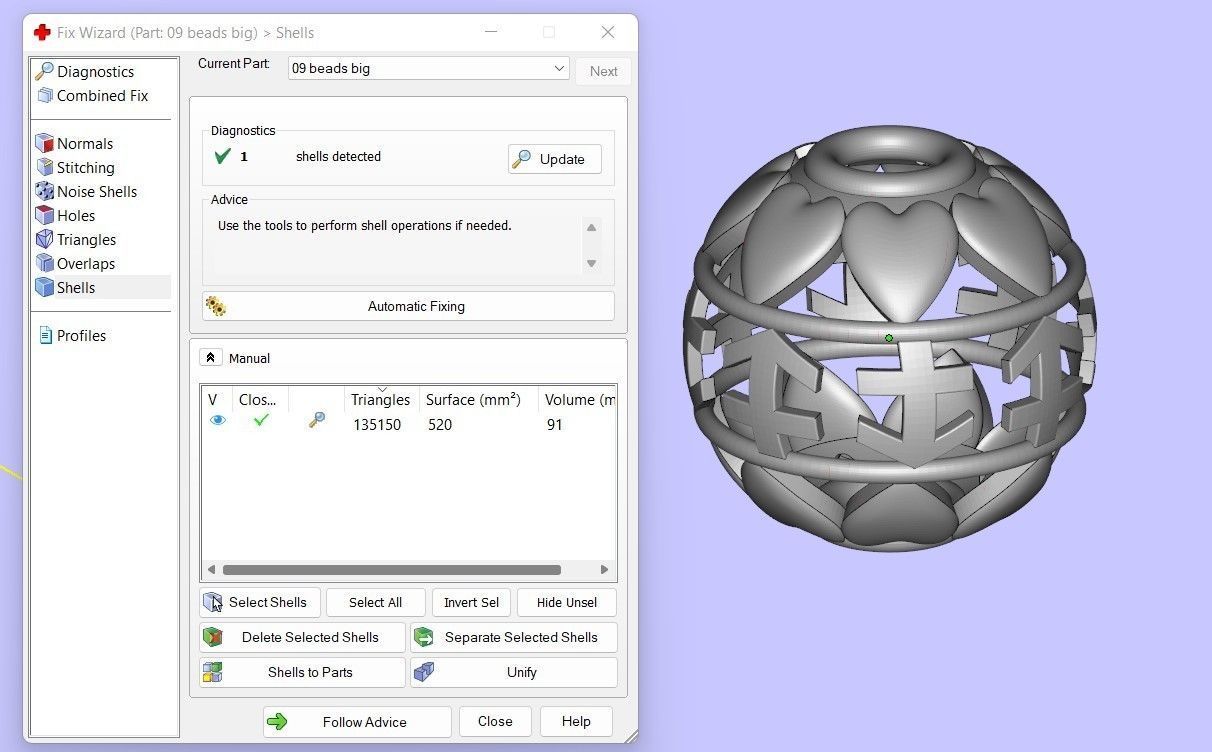
Task: Click the Profiles document icon
Action: click(45, 336)
